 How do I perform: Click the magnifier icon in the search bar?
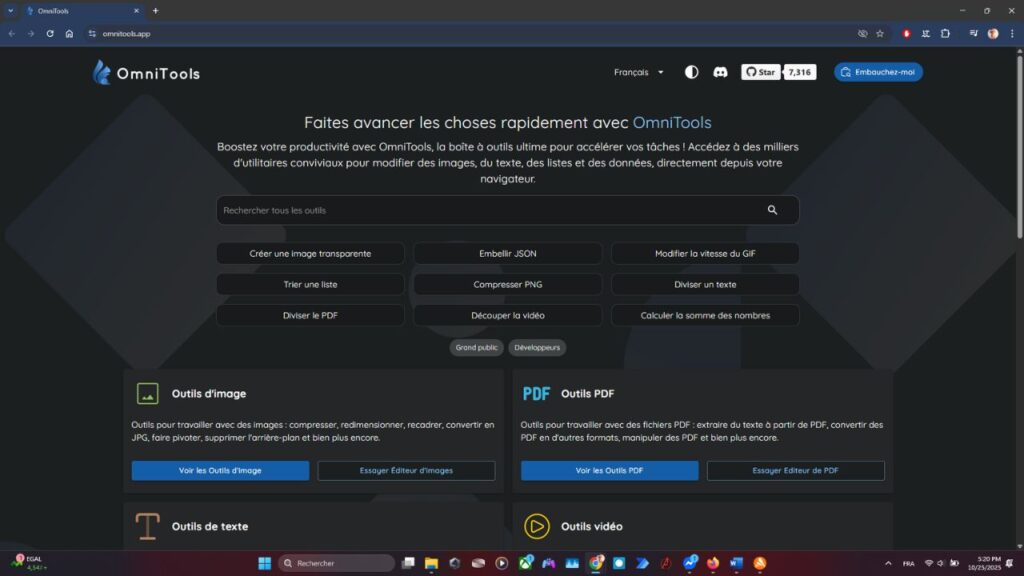coord(772,210)
